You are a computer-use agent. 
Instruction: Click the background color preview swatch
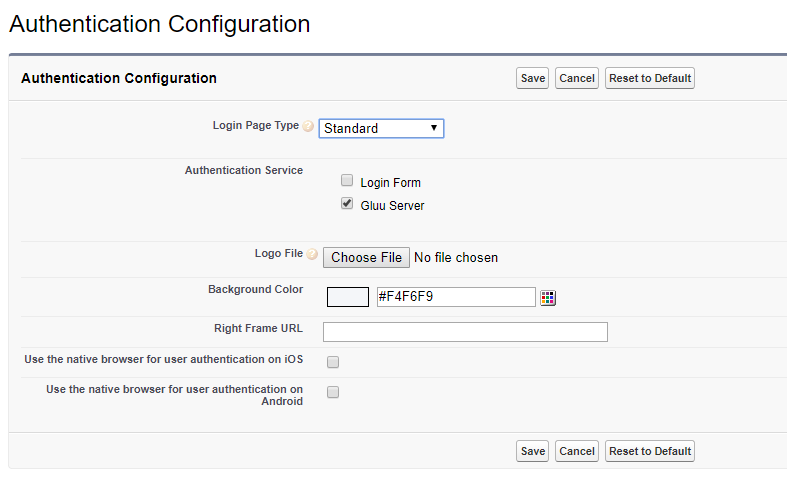pyautogui.click(x=348, y=297)
